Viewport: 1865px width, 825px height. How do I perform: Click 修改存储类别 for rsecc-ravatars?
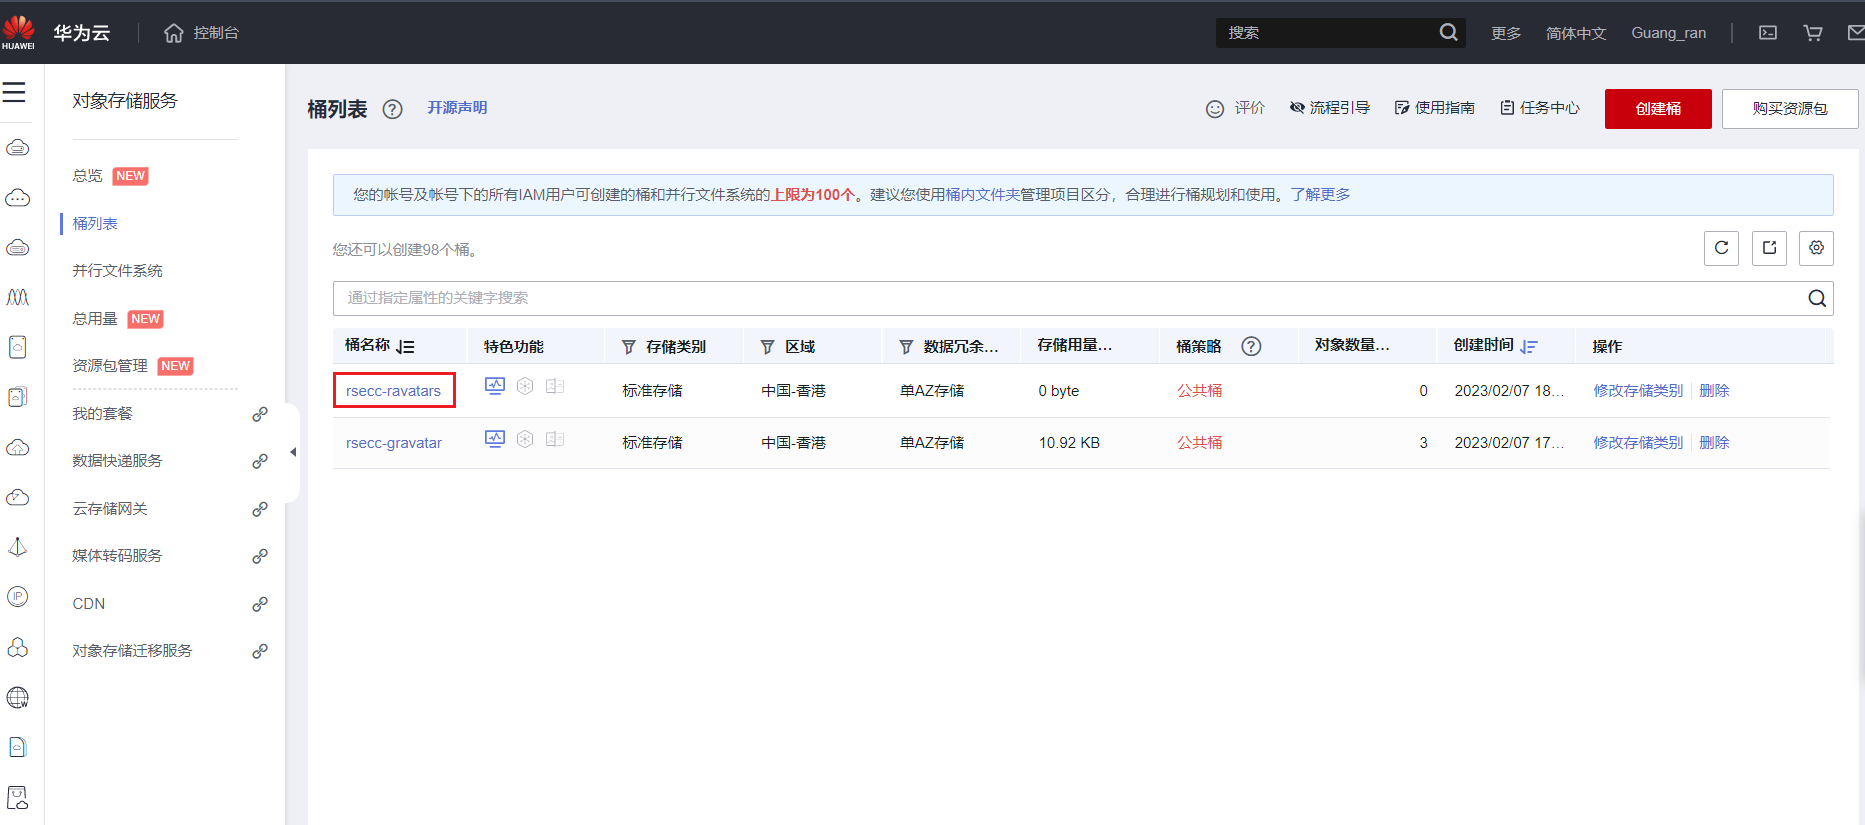coord(1638,391)
